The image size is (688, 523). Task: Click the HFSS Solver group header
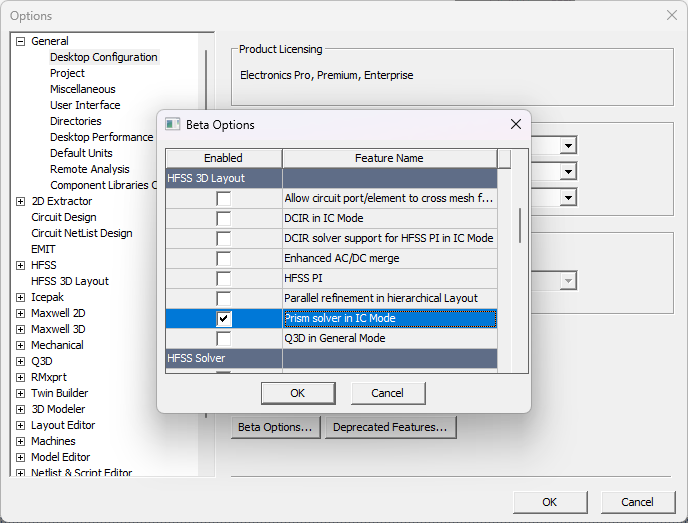[331, 358]
